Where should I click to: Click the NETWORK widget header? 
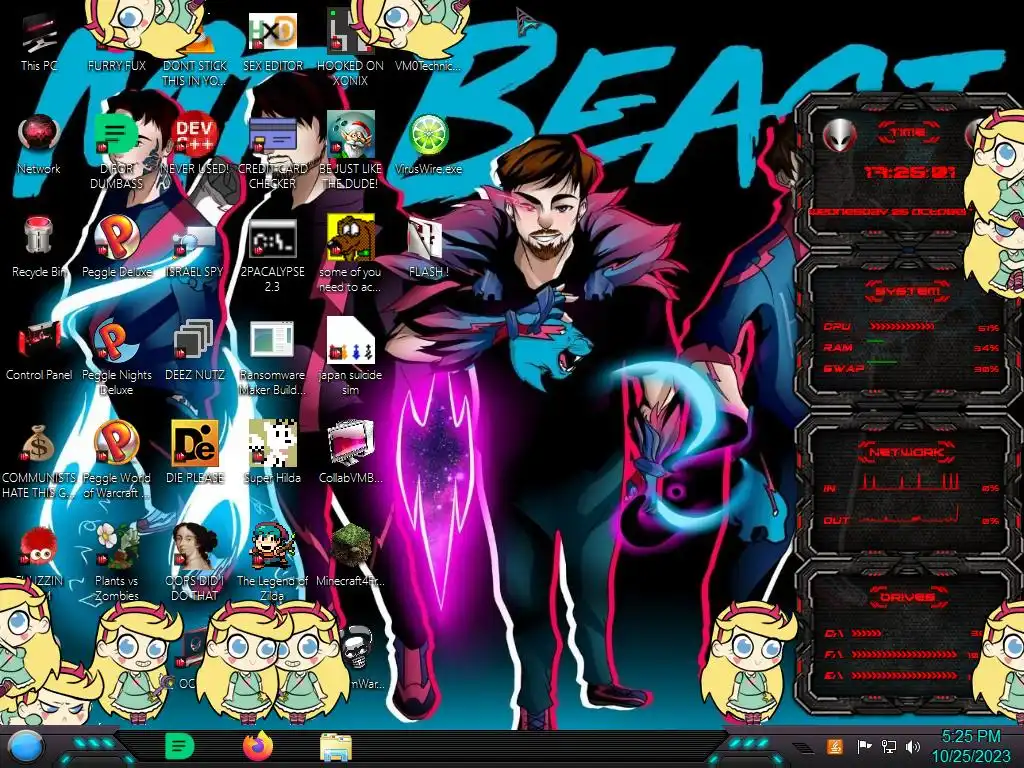pyautogui.click(x=908, y=451)
